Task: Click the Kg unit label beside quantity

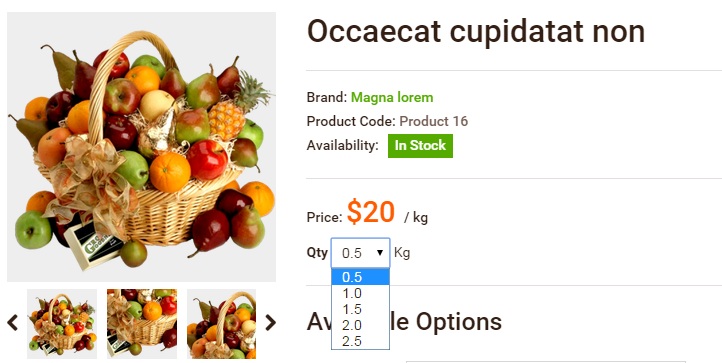Action: [x=402, y=253]
